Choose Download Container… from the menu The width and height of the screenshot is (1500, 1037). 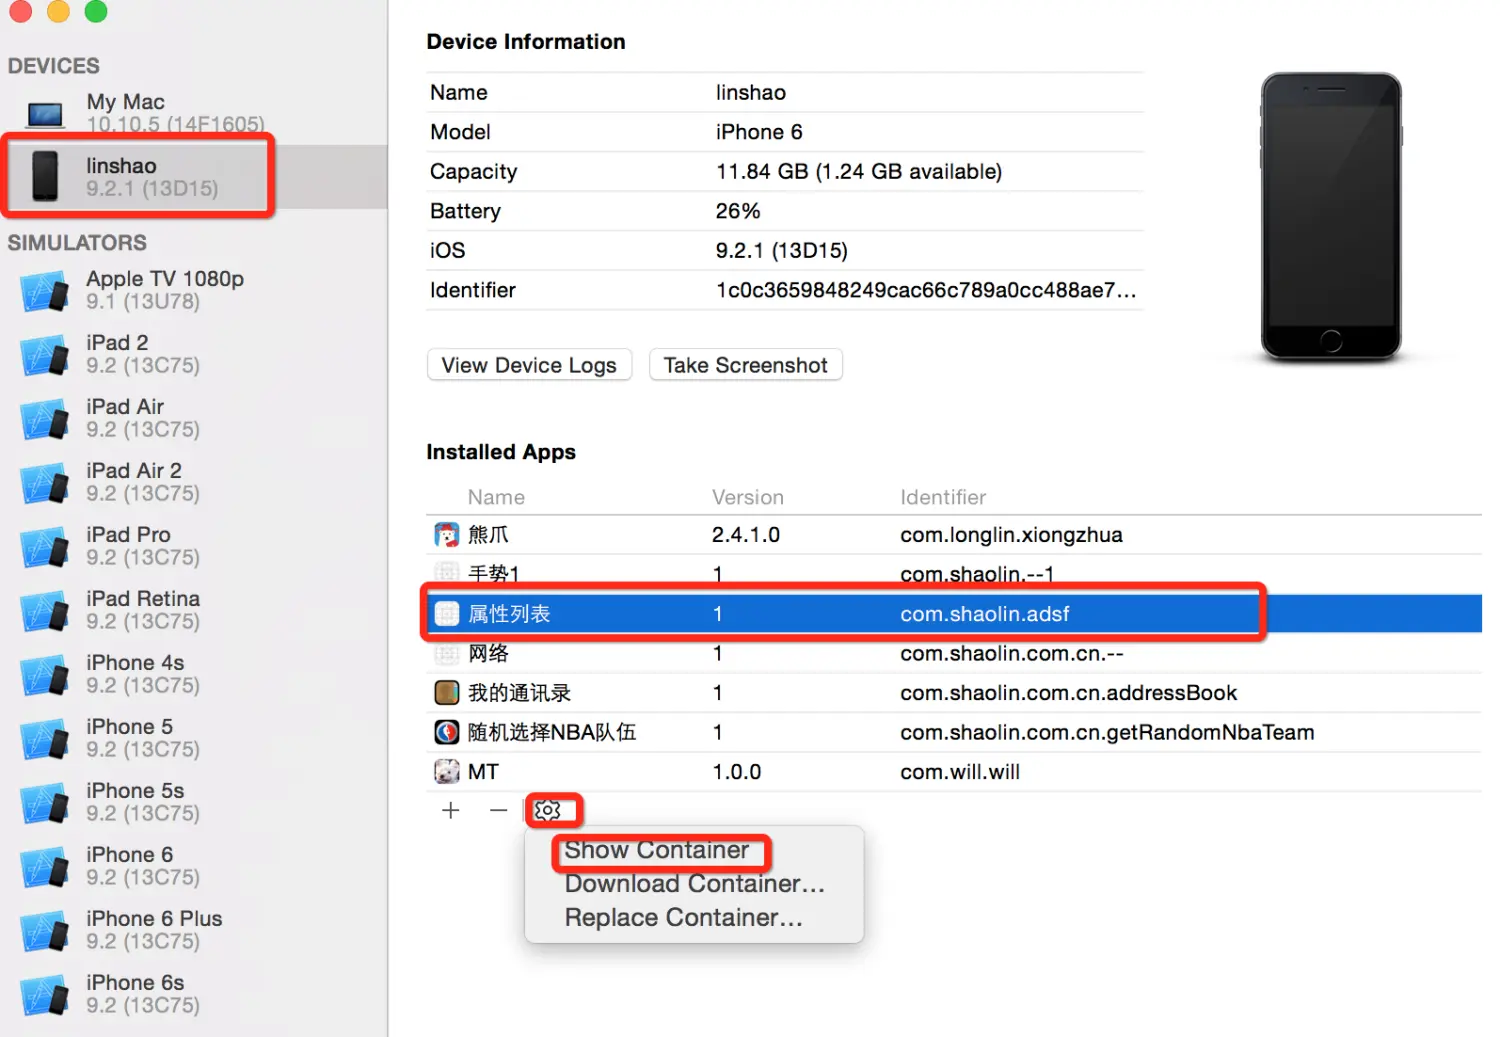(694, 884)
